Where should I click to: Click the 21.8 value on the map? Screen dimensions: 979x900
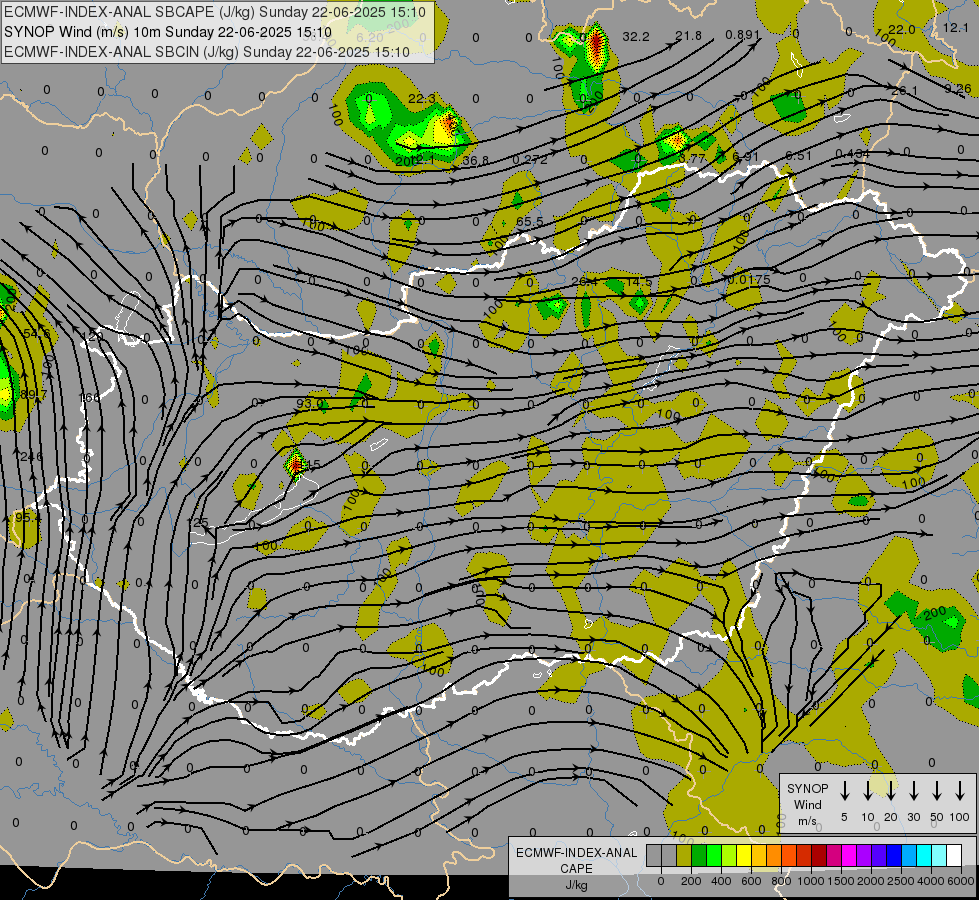[x=688, y=36]
